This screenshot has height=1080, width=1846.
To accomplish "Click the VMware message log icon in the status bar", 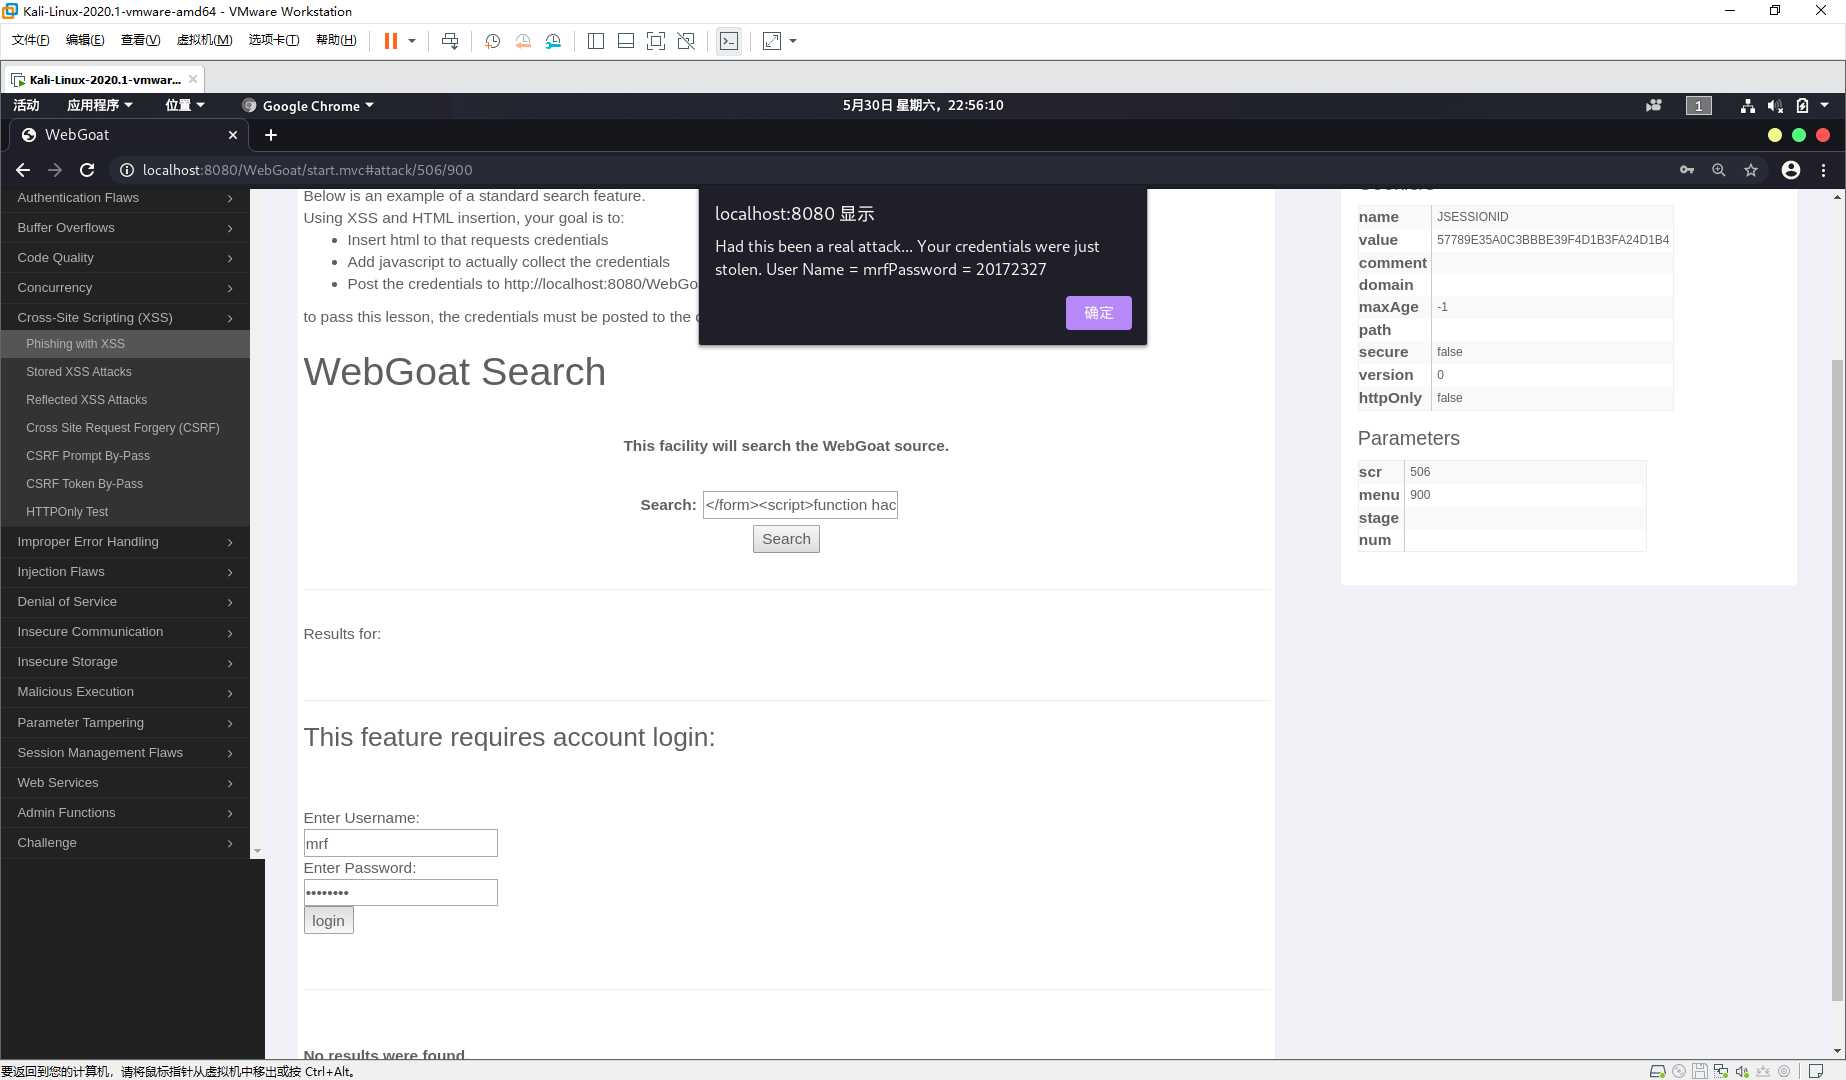I will [1816, 1071].
